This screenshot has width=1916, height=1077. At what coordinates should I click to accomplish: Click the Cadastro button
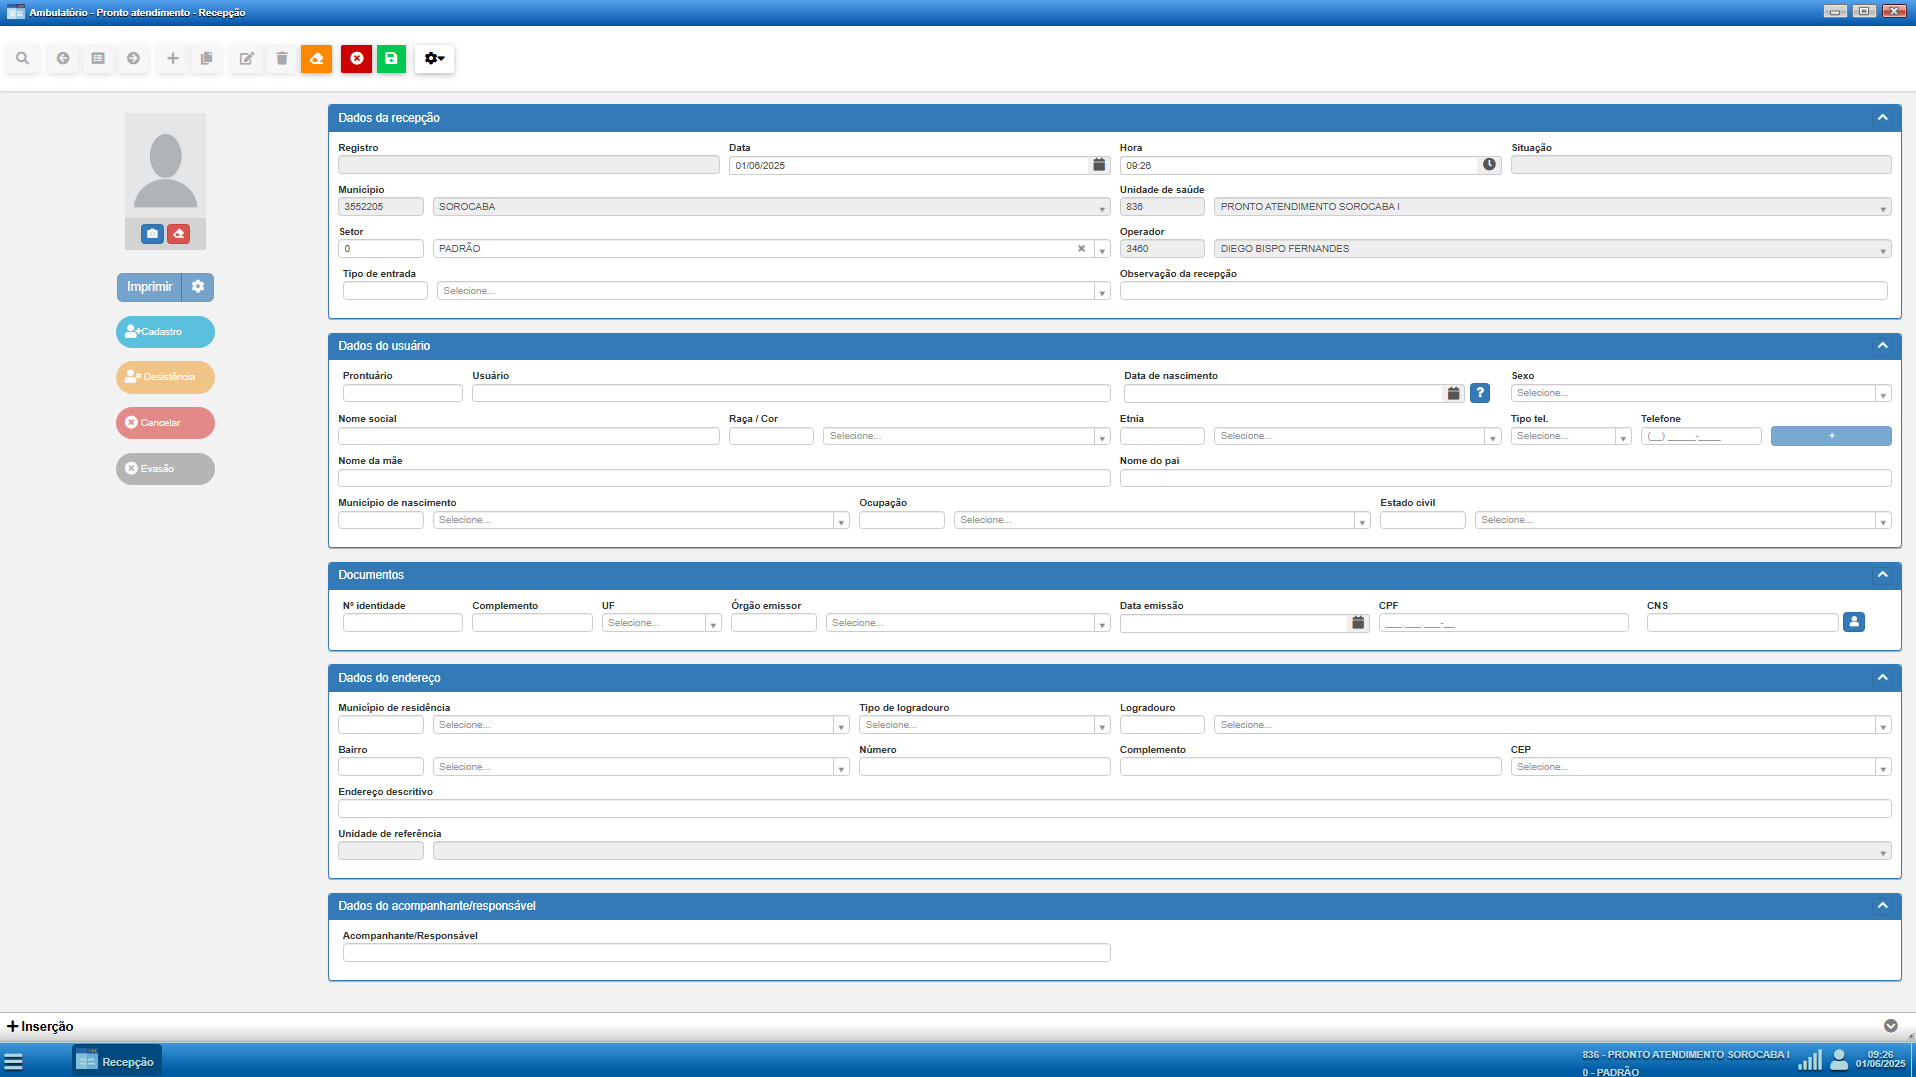165,332
